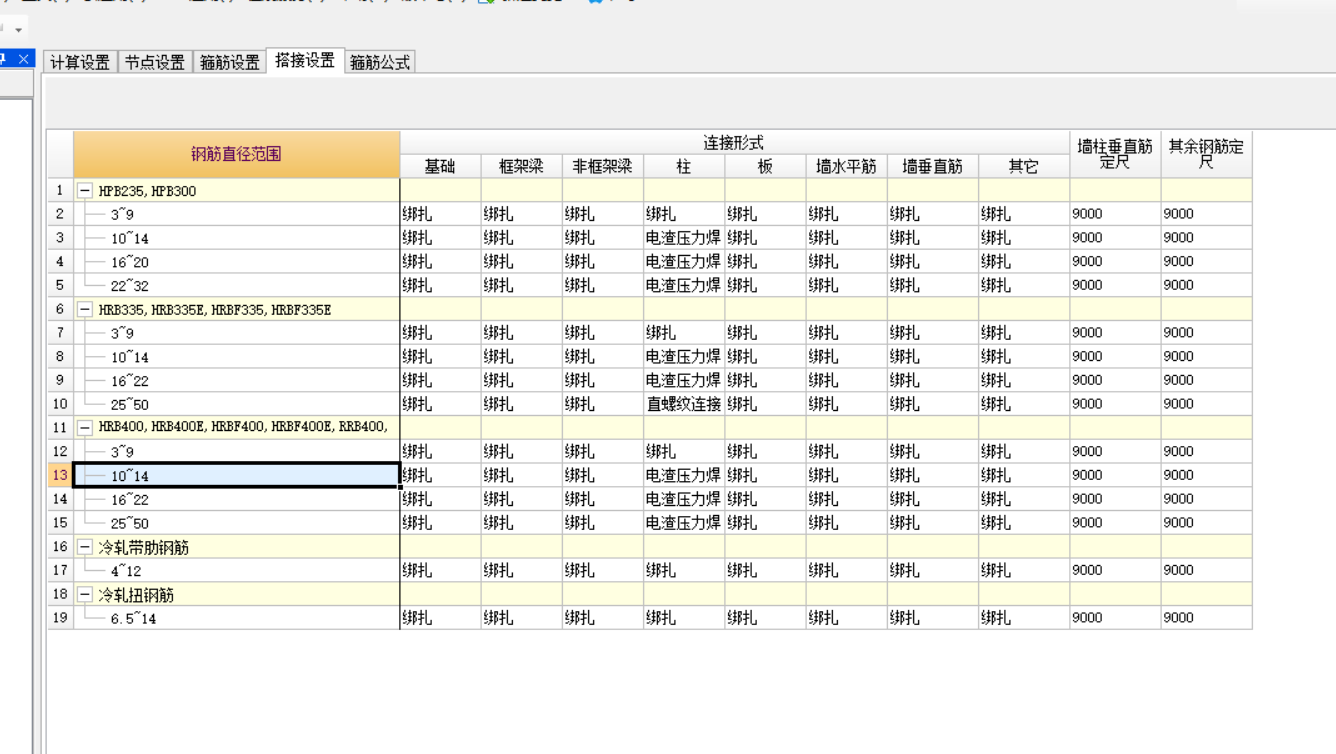This screenshot has width=1336, height=754.
Task: Click the 墙柱垂直筋定尺 column header
Action: click(x=1115, y=154)
